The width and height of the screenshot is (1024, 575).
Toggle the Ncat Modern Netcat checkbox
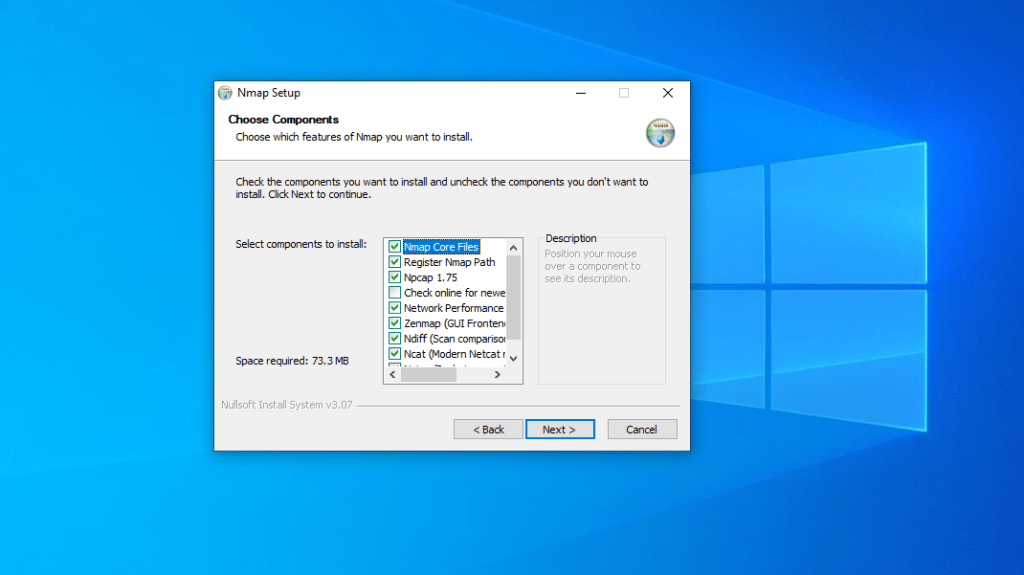395,354
